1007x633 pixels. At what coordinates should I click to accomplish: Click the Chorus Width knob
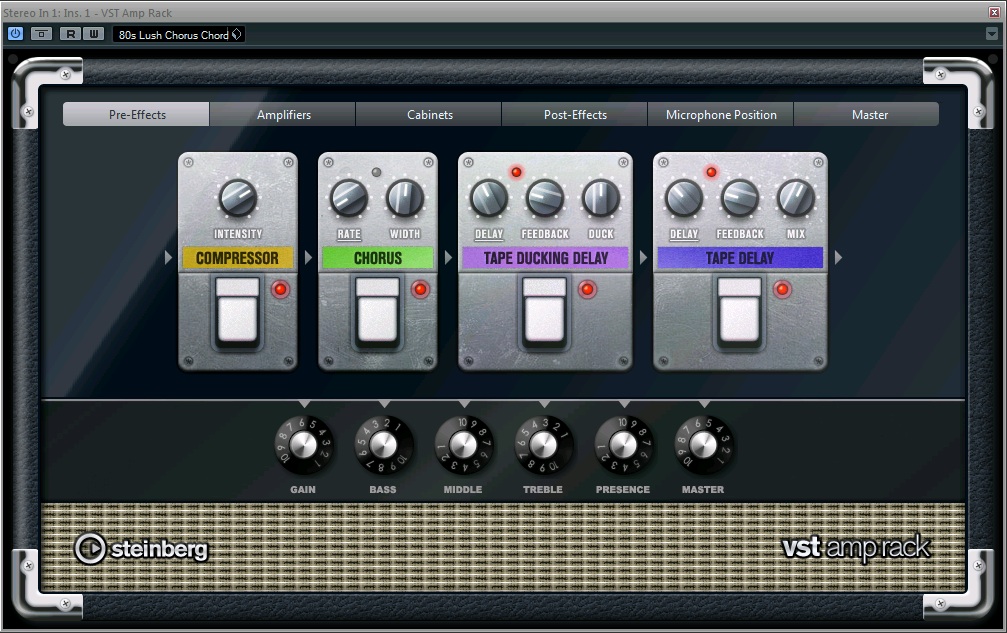[405, 198]
